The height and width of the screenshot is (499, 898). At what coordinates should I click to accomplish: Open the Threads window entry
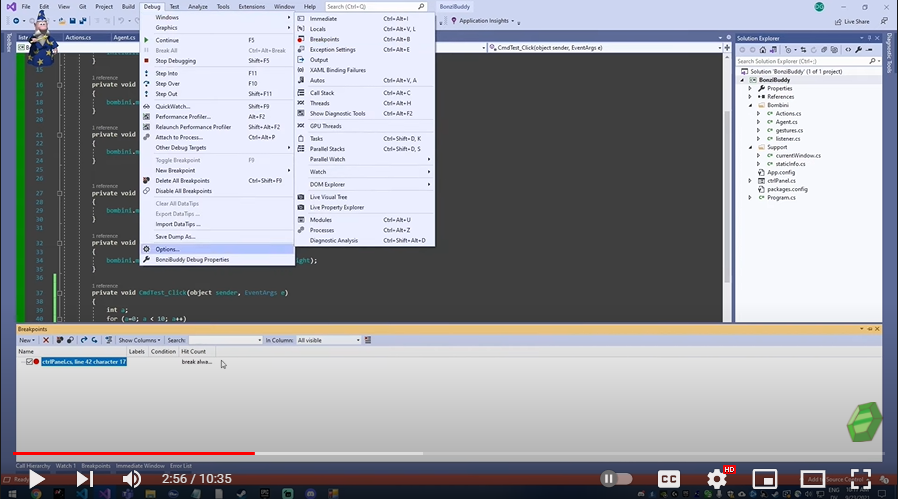(x=320, y=103)
